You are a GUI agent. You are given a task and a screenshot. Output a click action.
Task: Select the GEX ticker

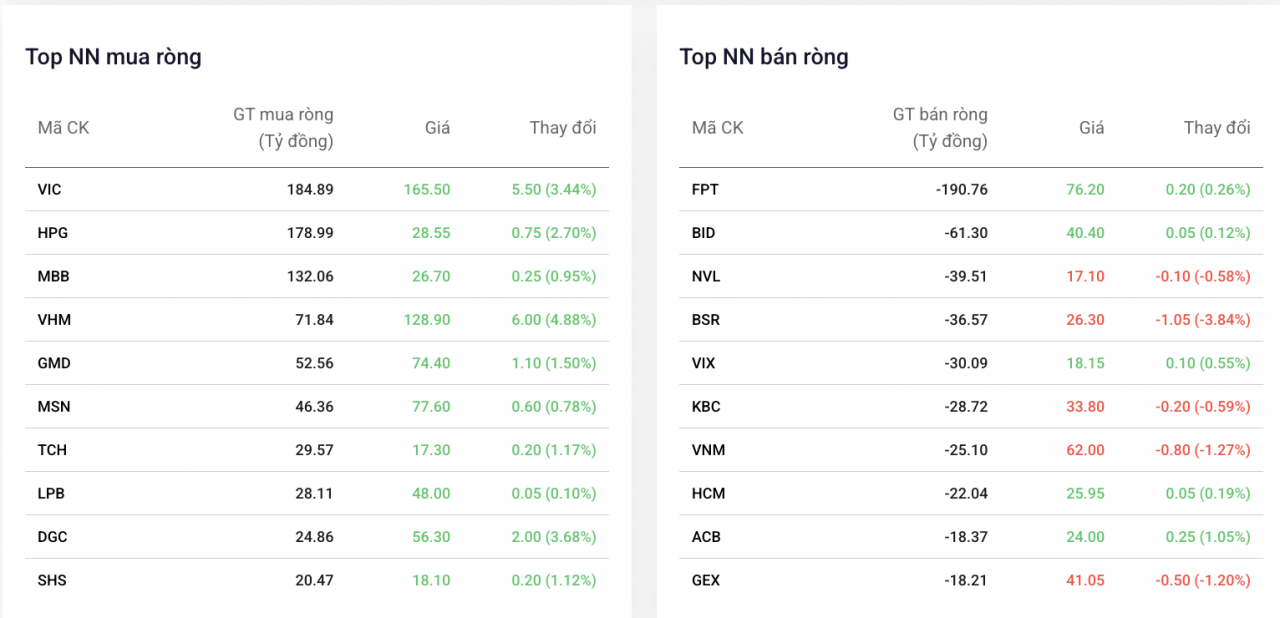tap(706, 580)
